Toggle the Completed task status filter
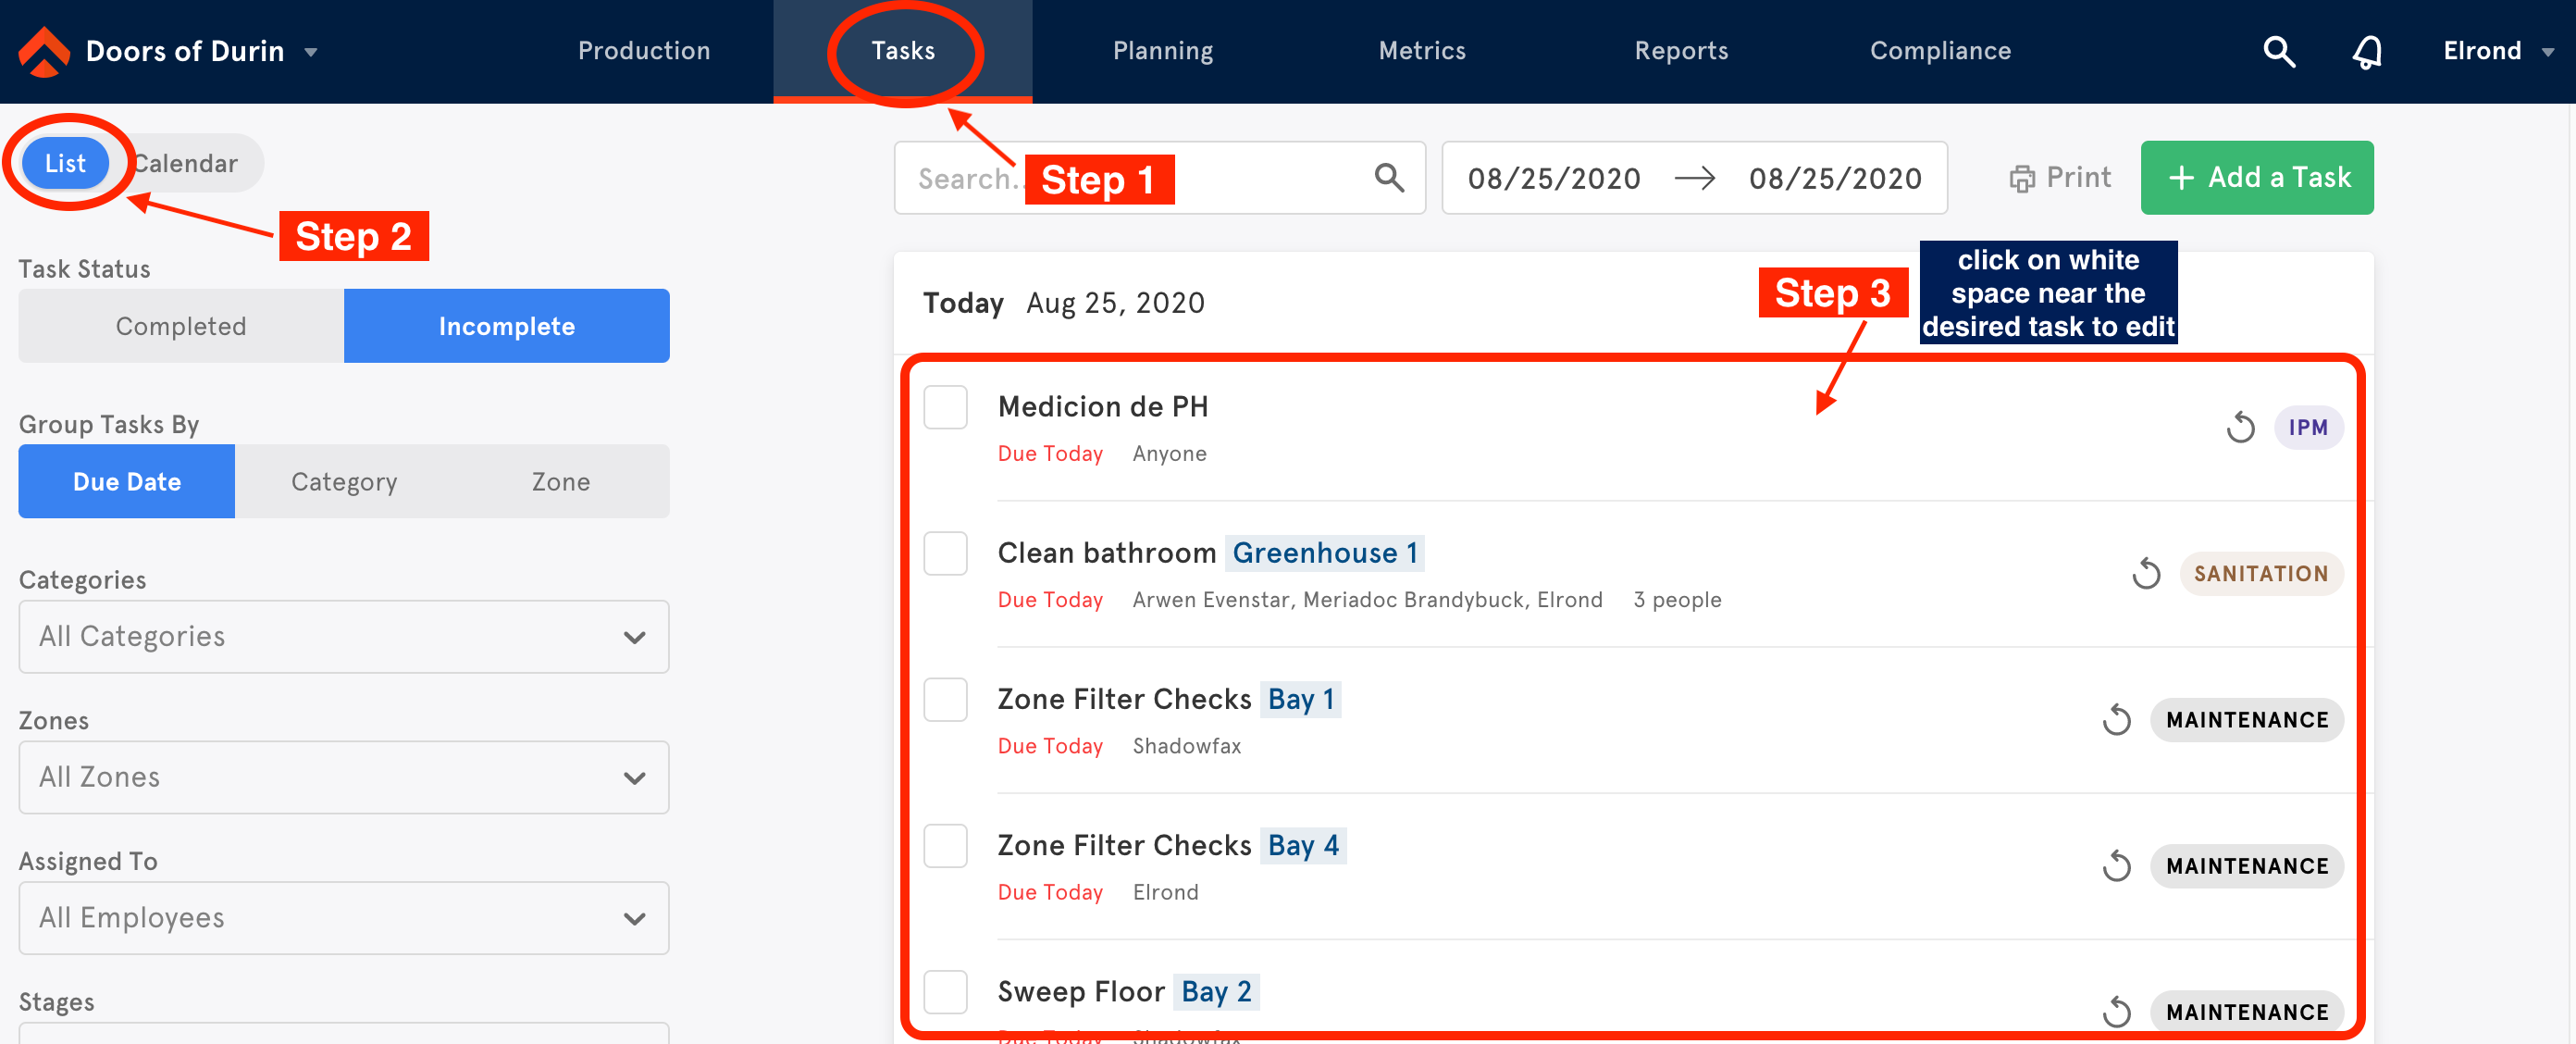 click(180, 326)
